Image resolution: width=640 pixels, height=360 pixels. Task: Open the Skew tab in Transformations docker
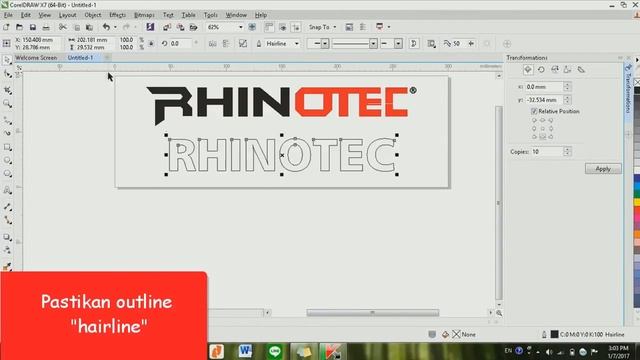[581, 70]
